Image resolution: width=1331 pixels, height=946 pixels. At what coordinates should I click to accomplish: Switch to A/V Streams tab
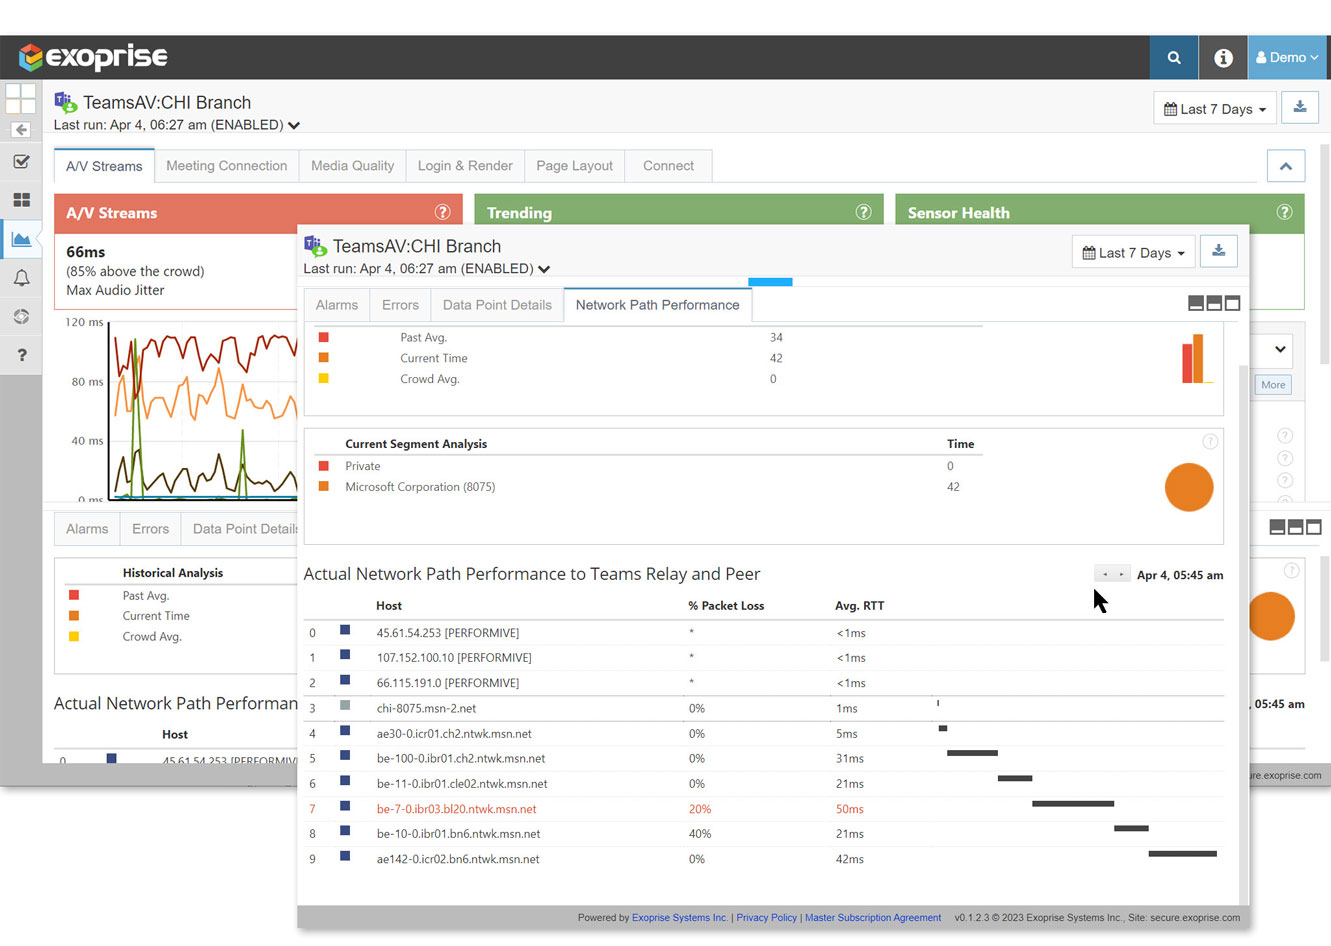pos(104,166)
